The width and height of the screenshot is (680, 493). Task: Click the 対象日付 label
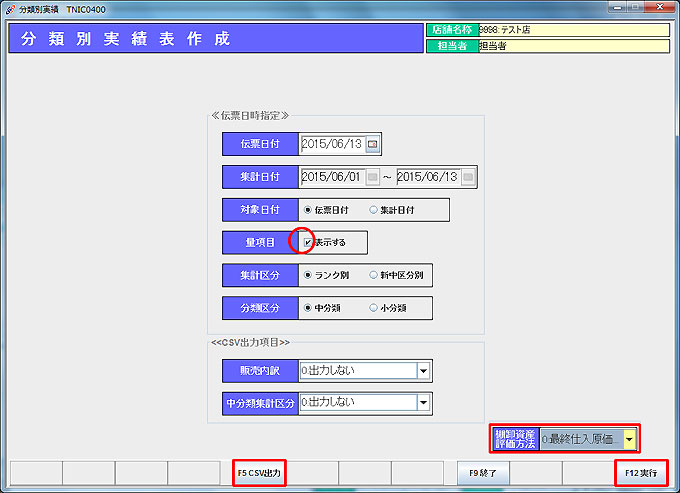(260, 210)
